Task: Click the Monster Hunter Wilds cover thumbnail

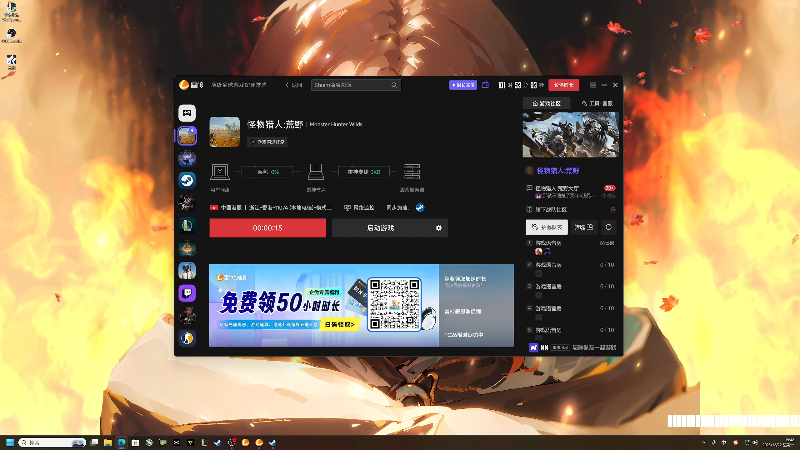Action: click(x=224, y=132)
